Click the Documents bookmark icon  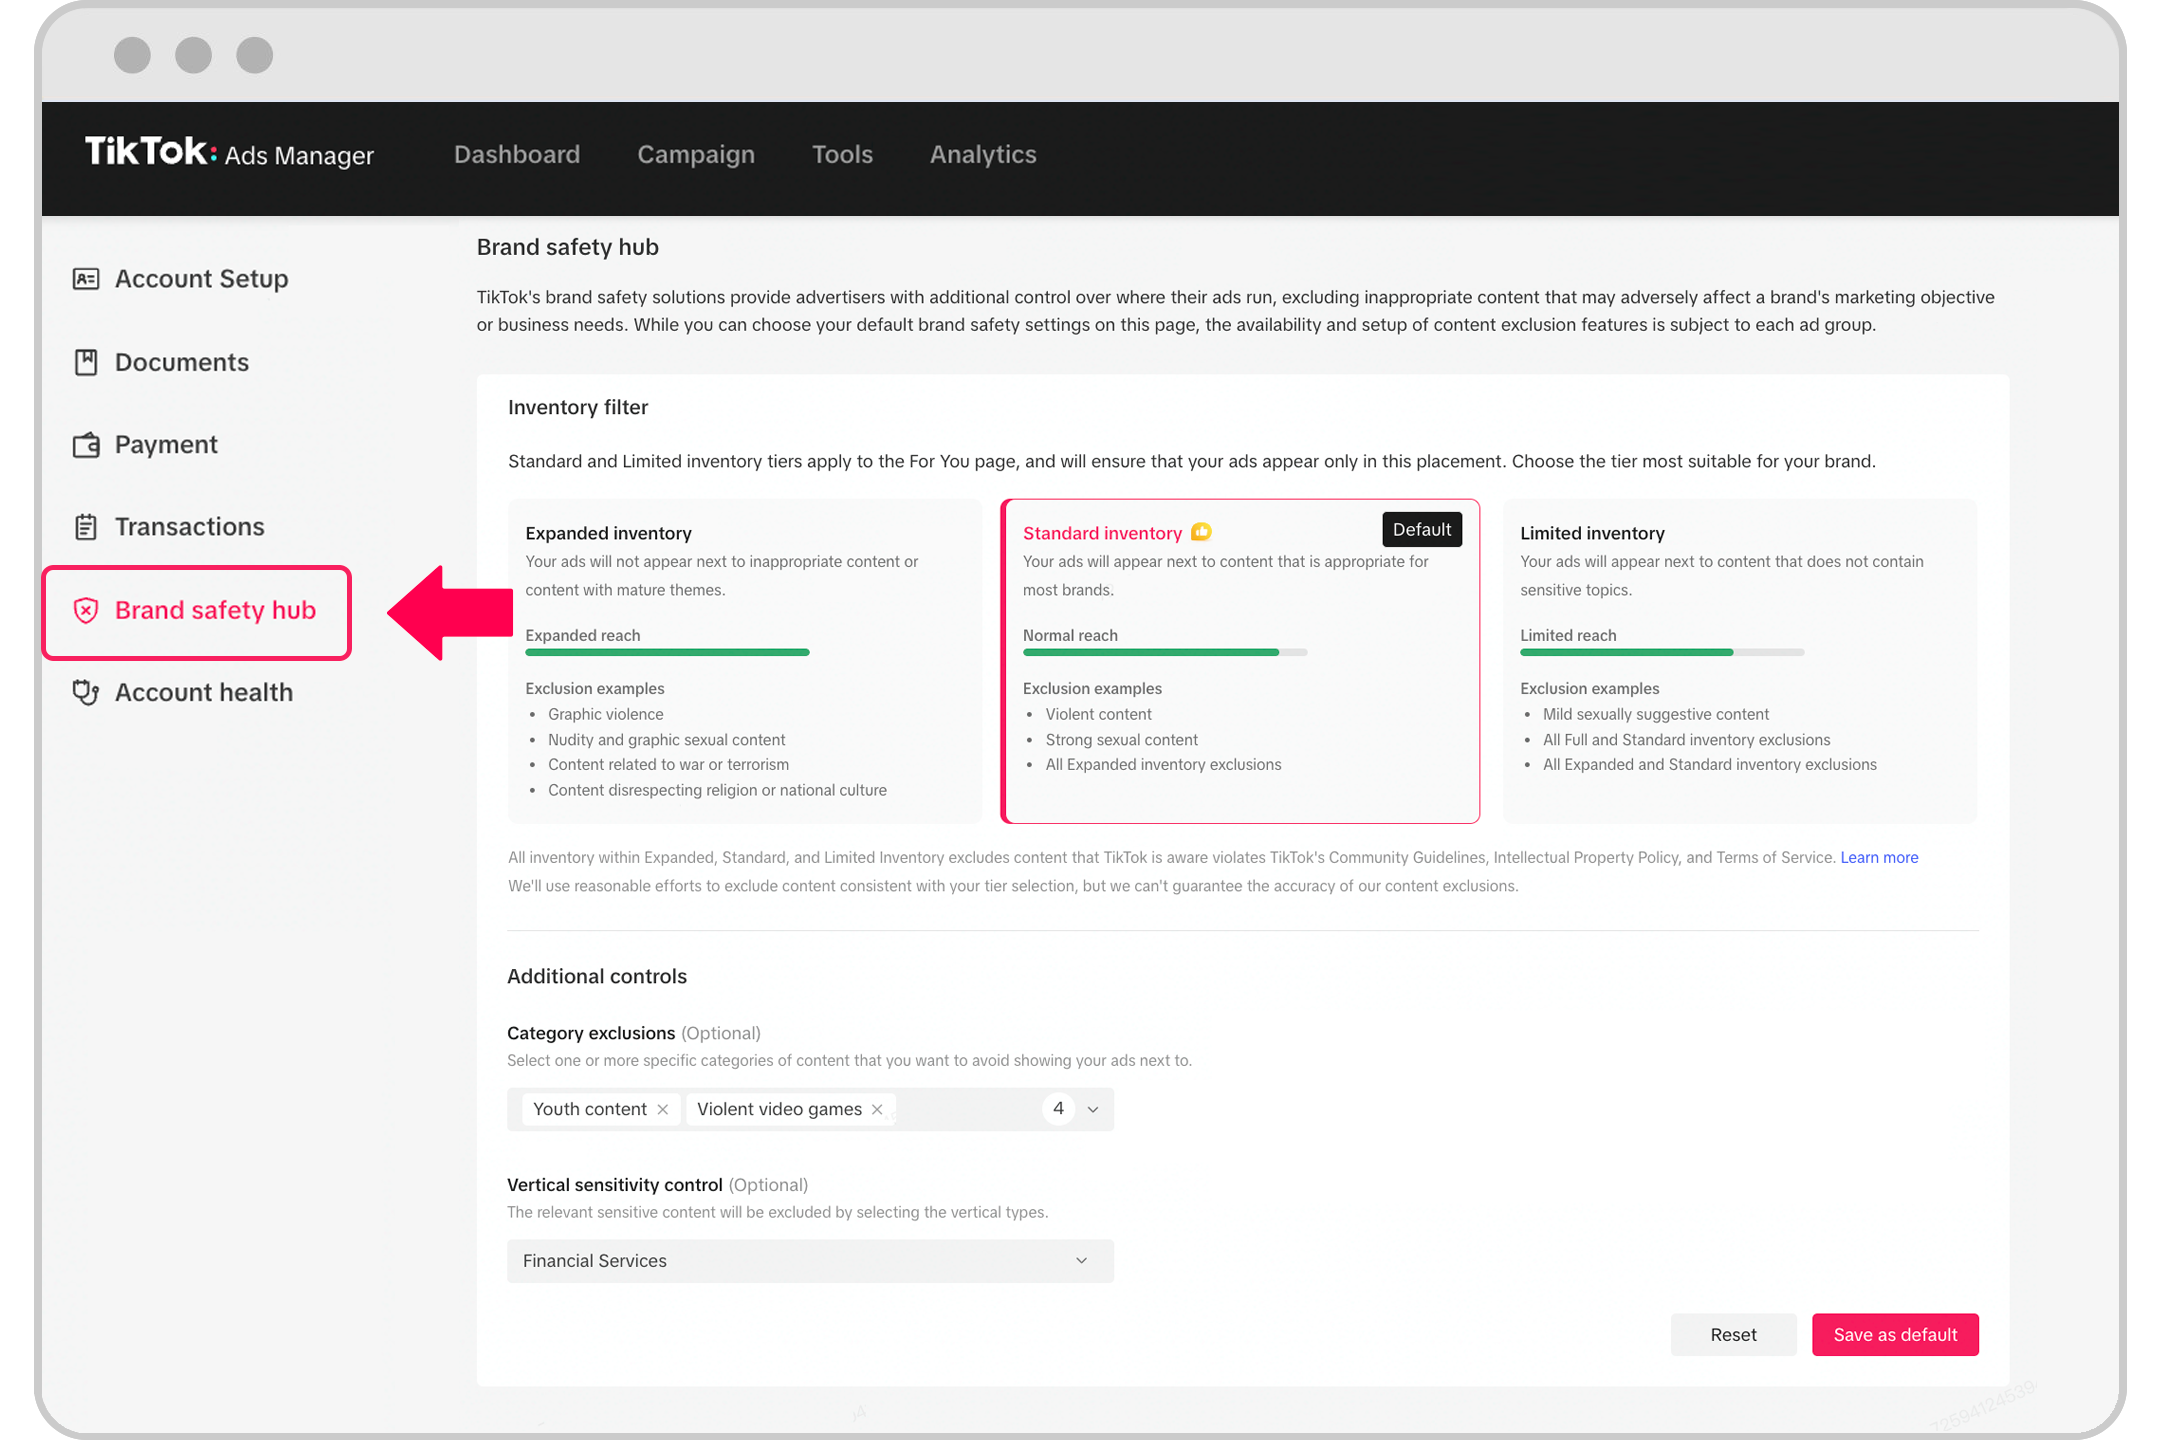86,362
